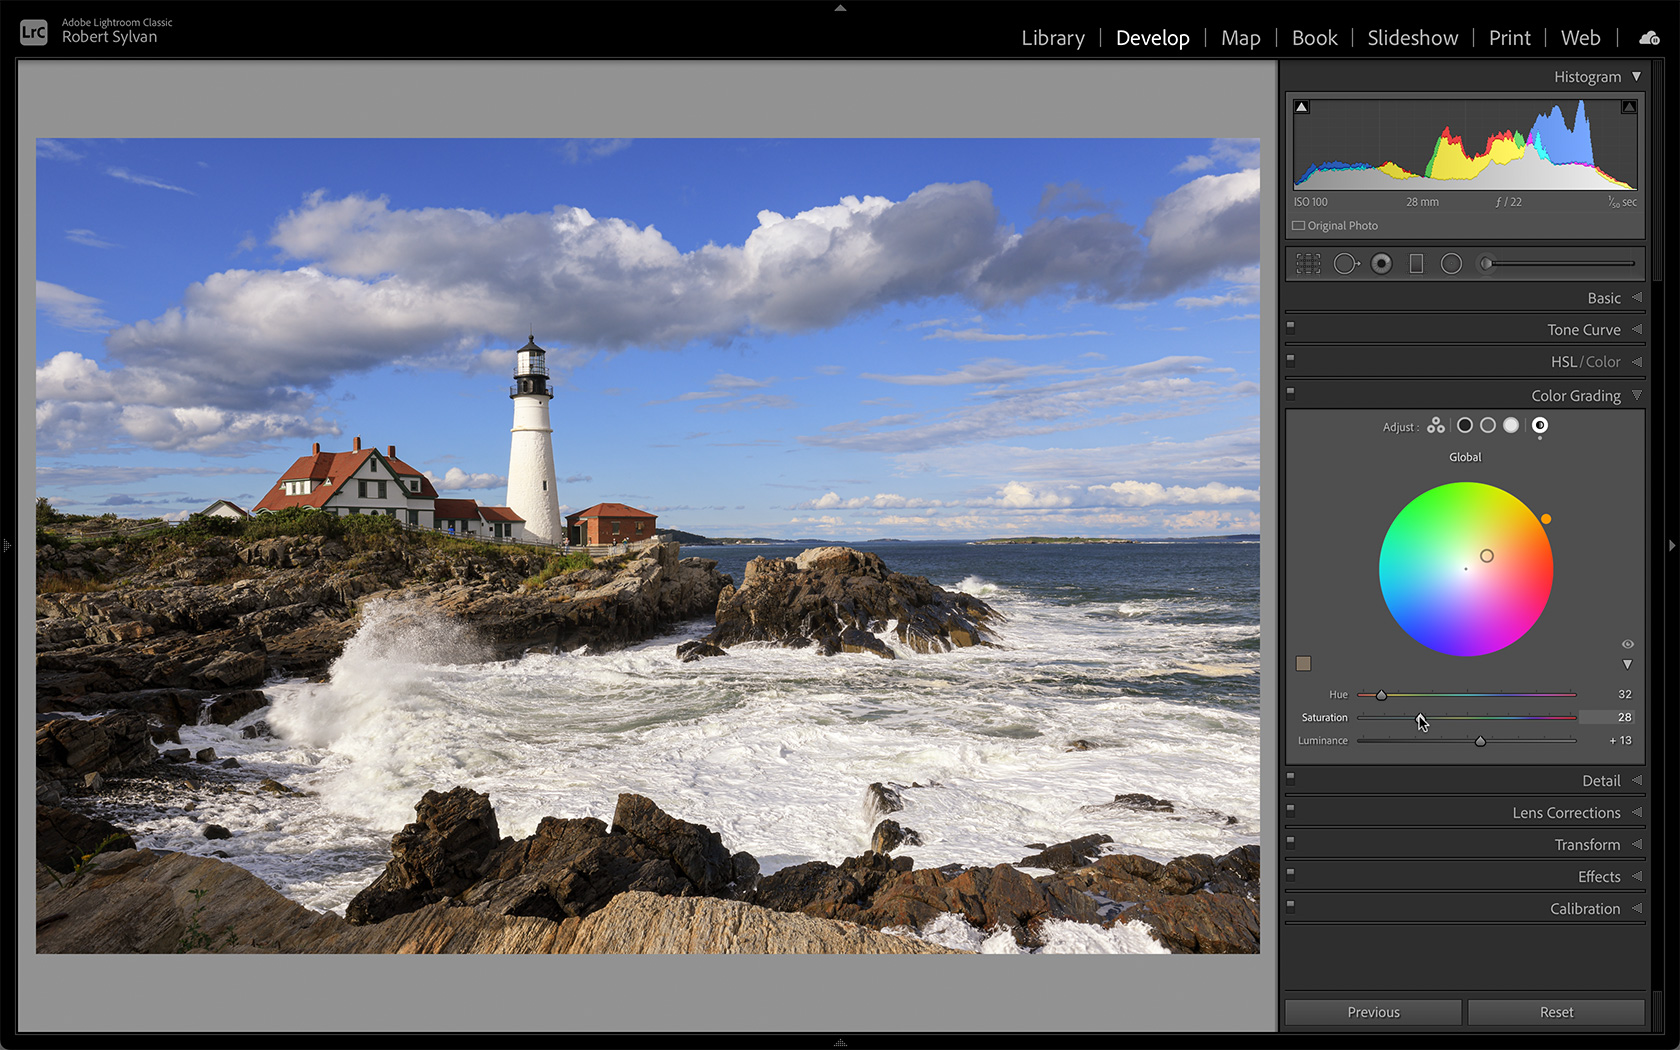Expand the Tone Curve panel
The image size is (1680, 1050).
coord(1584,329)
